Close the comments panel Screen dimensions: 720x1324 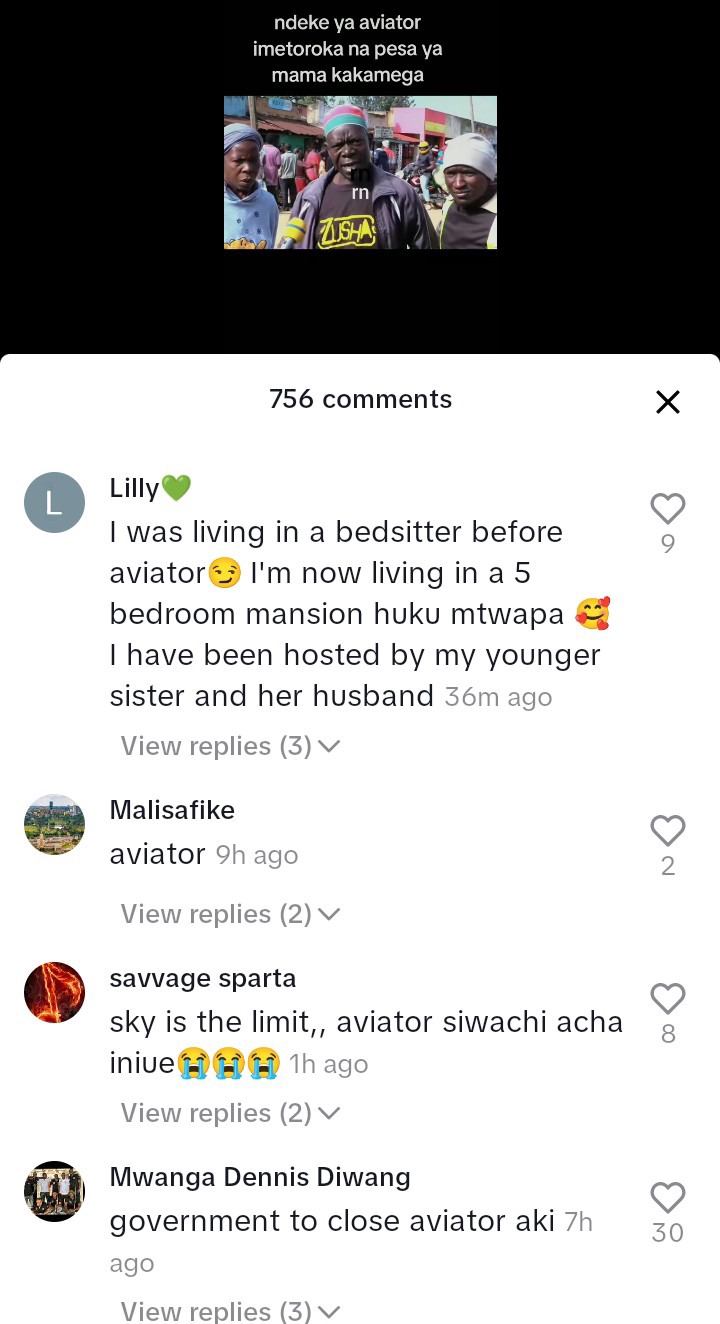click(x=667, y=402)
